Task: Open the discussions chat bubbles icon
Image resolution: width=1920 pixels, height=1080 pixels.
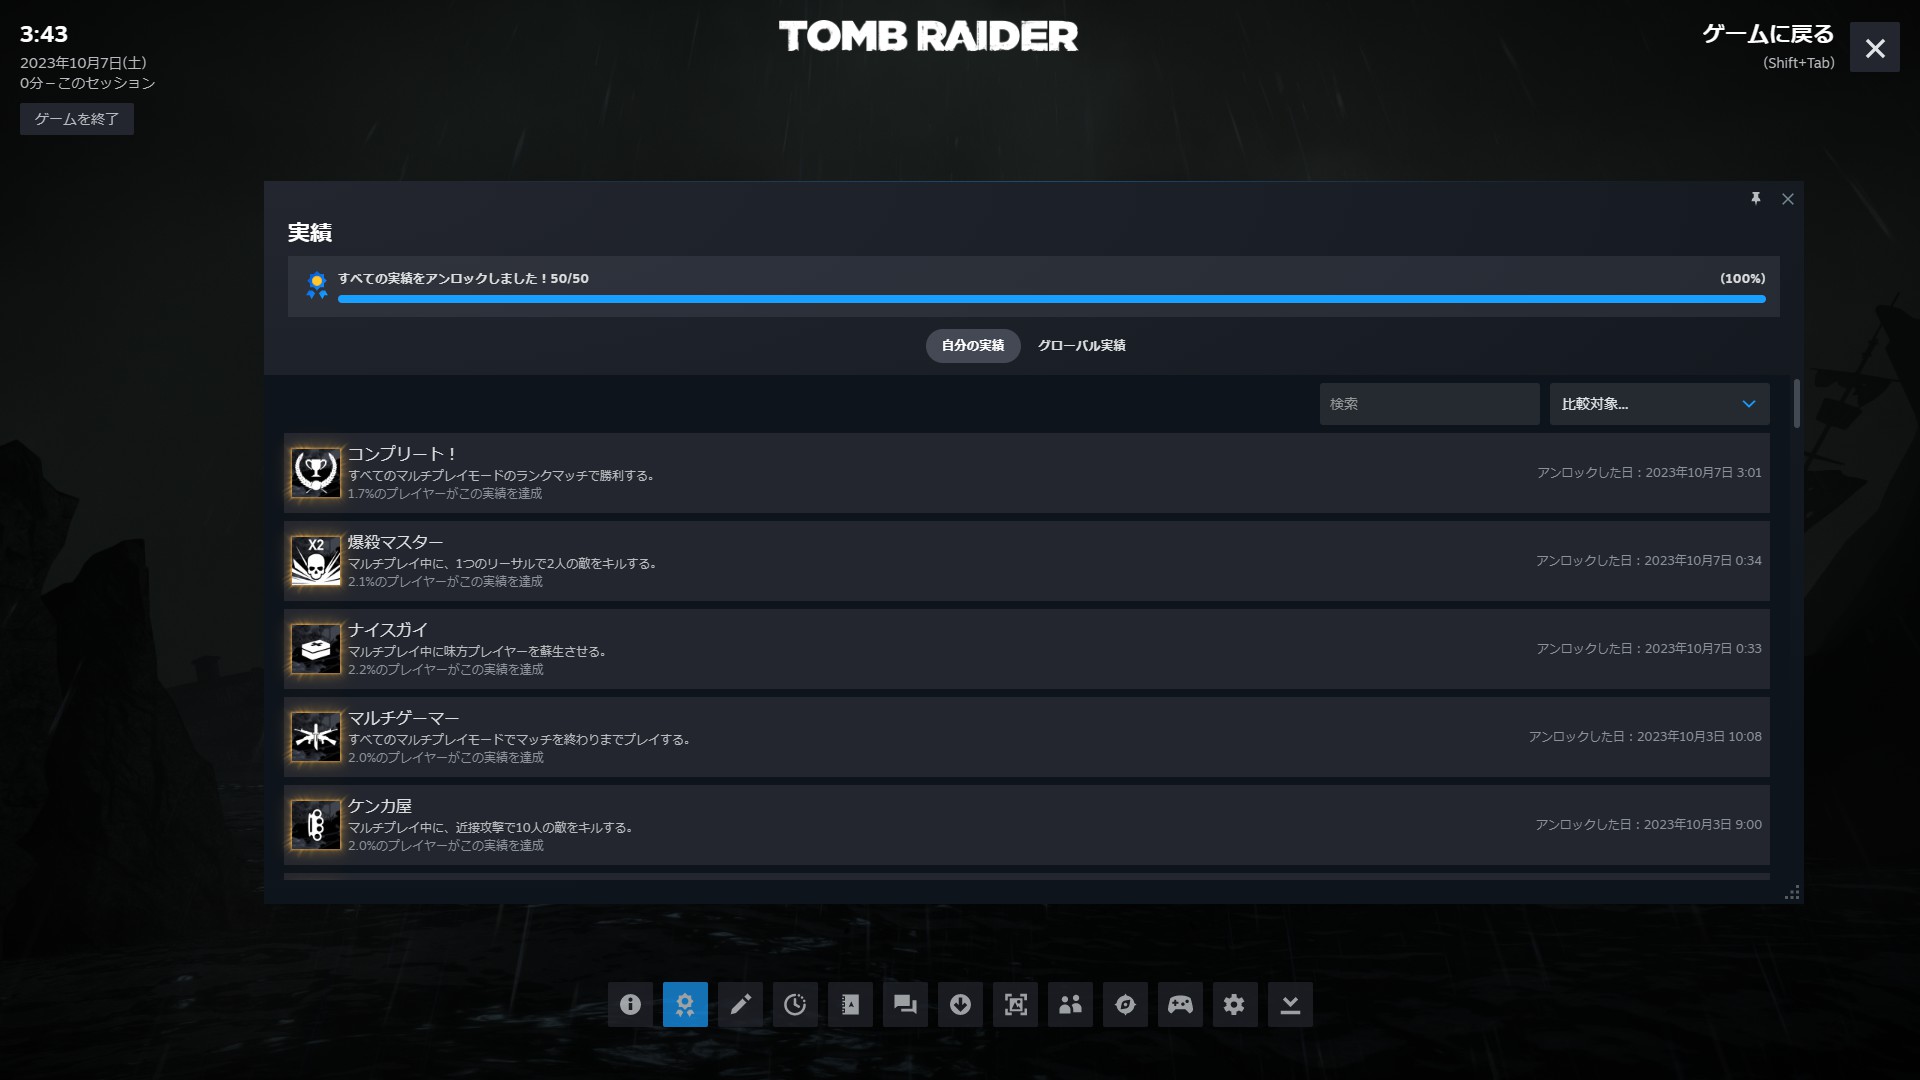Action: [905, 1004]
